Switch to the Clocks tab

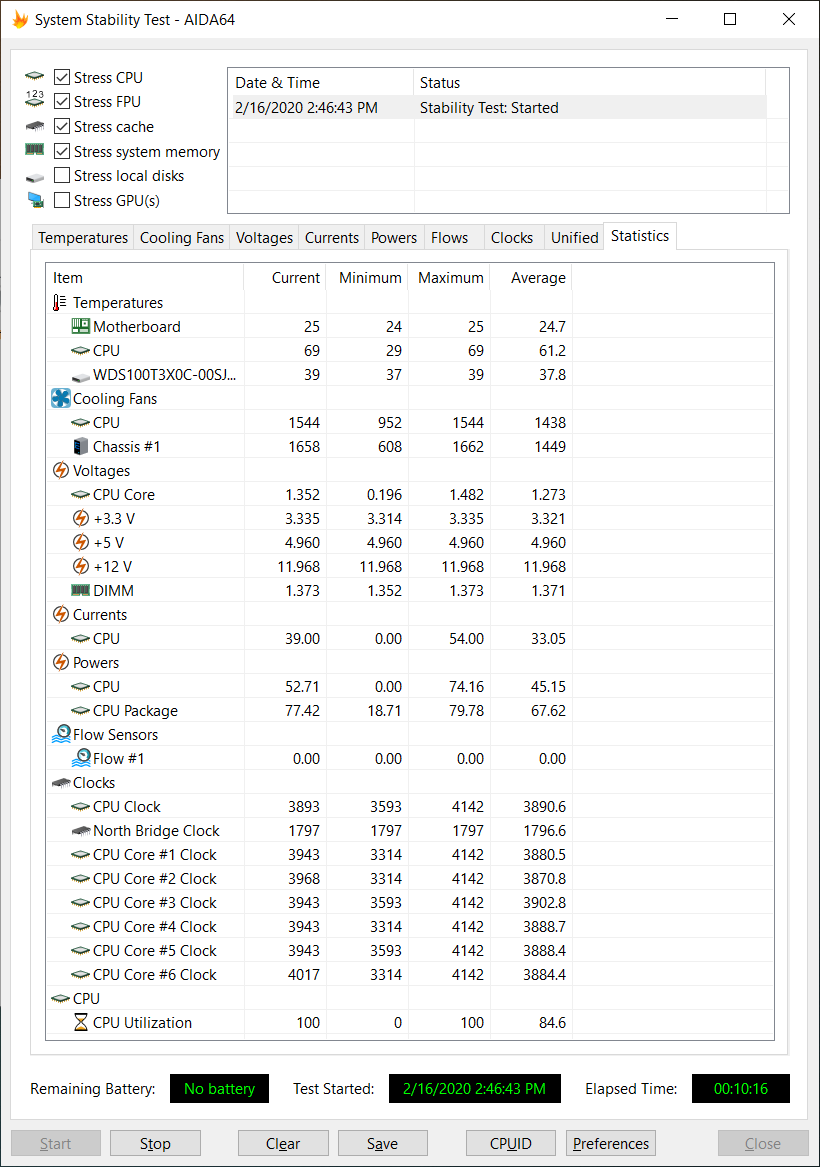(512, 237)
